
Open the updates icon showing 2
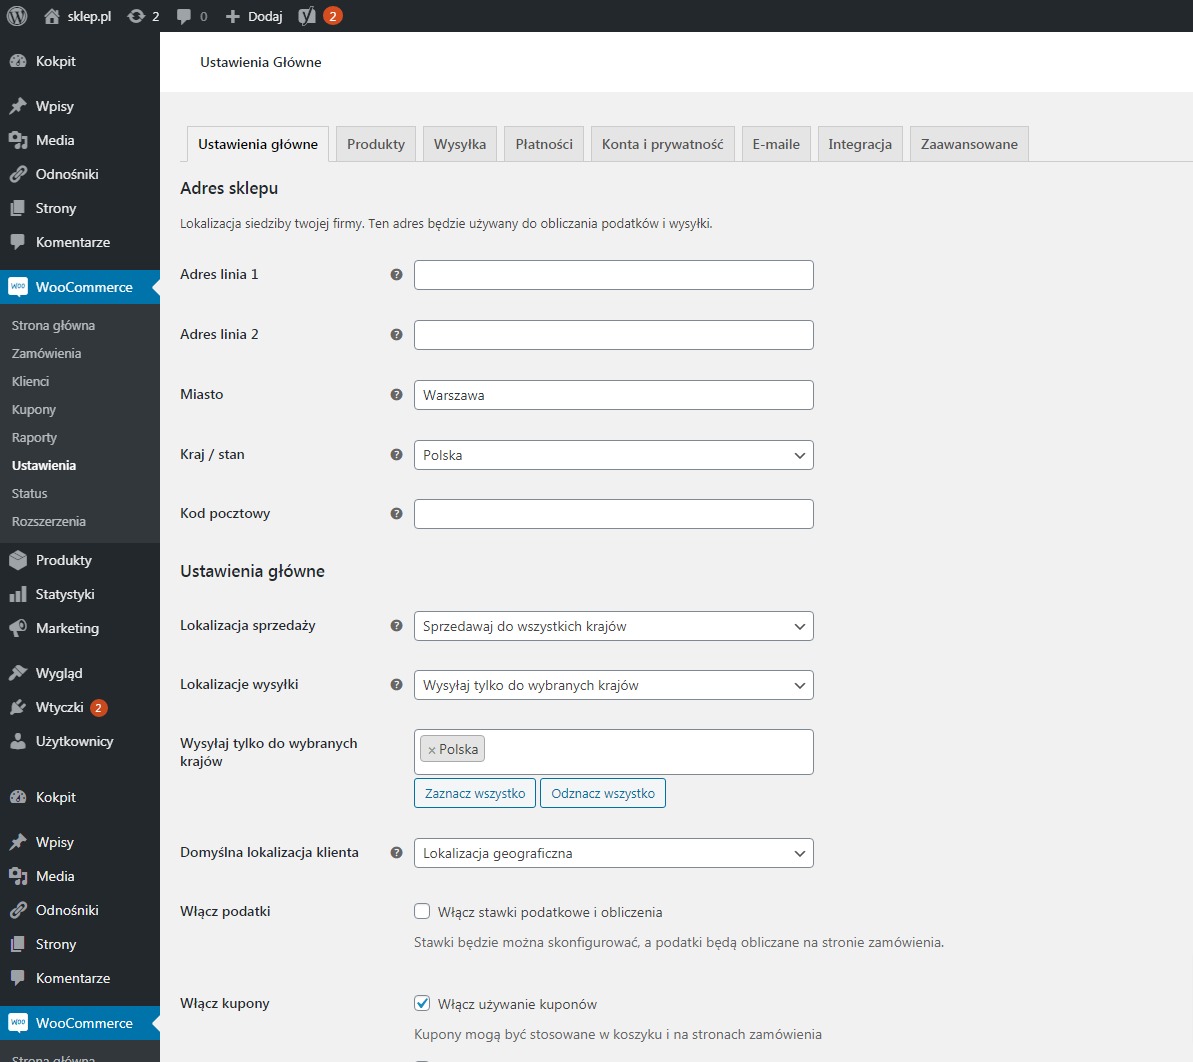coord(136,16)
